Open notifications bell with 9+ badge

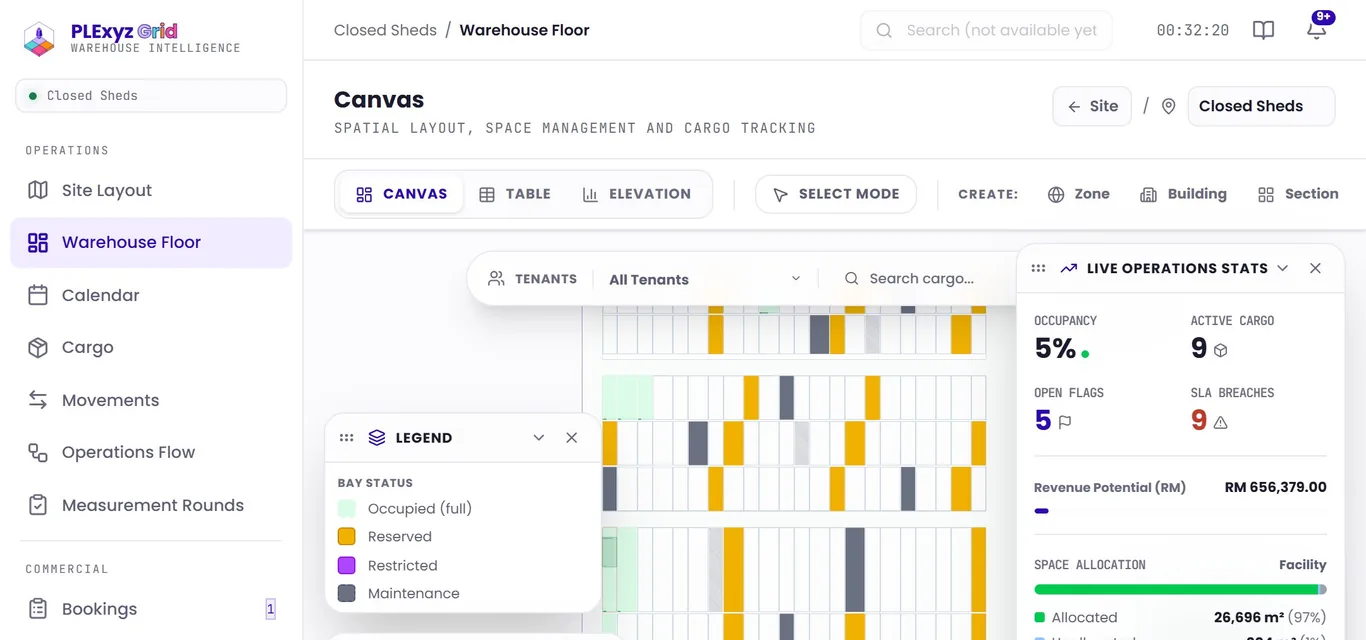(1317, 30)
